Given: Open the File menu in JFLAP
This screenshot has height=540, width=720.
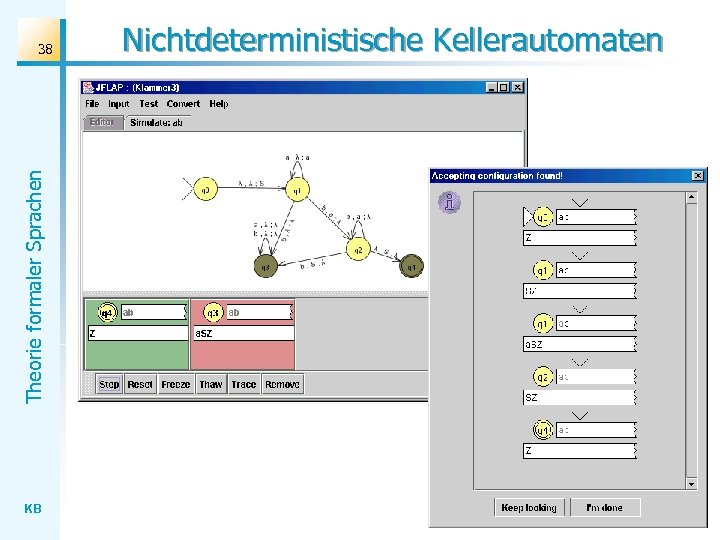Looking at the screenshot, I should (x=92, y=104).
